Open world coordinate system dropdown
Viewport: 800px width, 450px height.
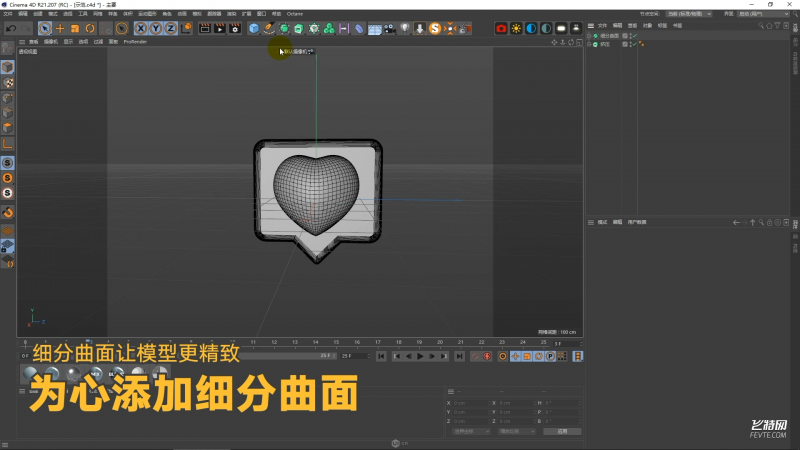point(471,431)
